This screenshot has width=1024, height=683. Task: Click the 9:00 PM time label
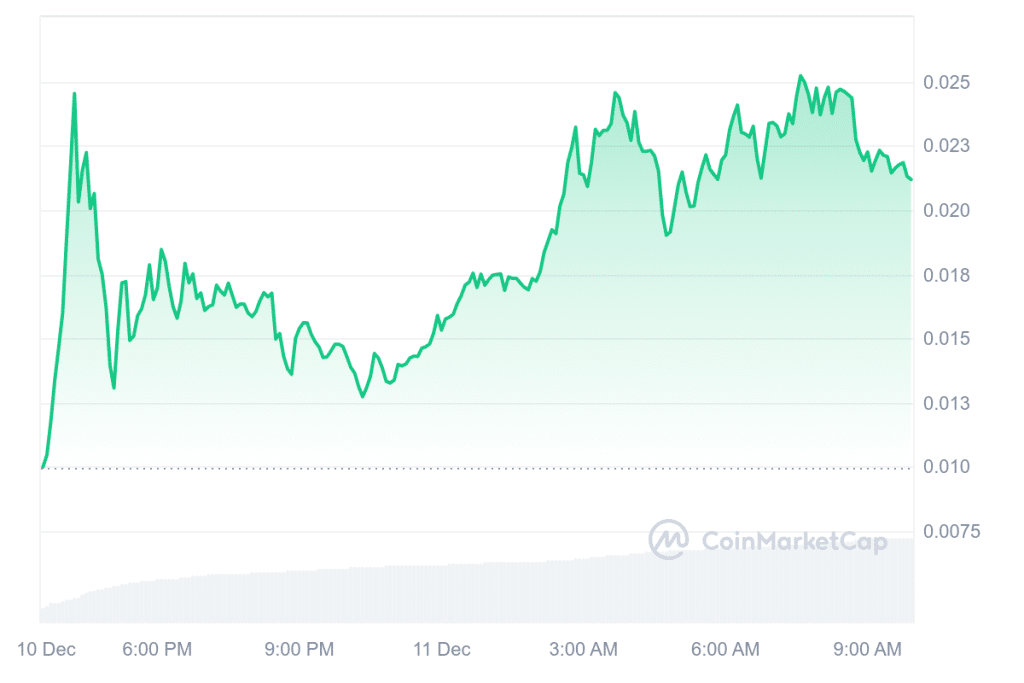[x=299, y=649]
